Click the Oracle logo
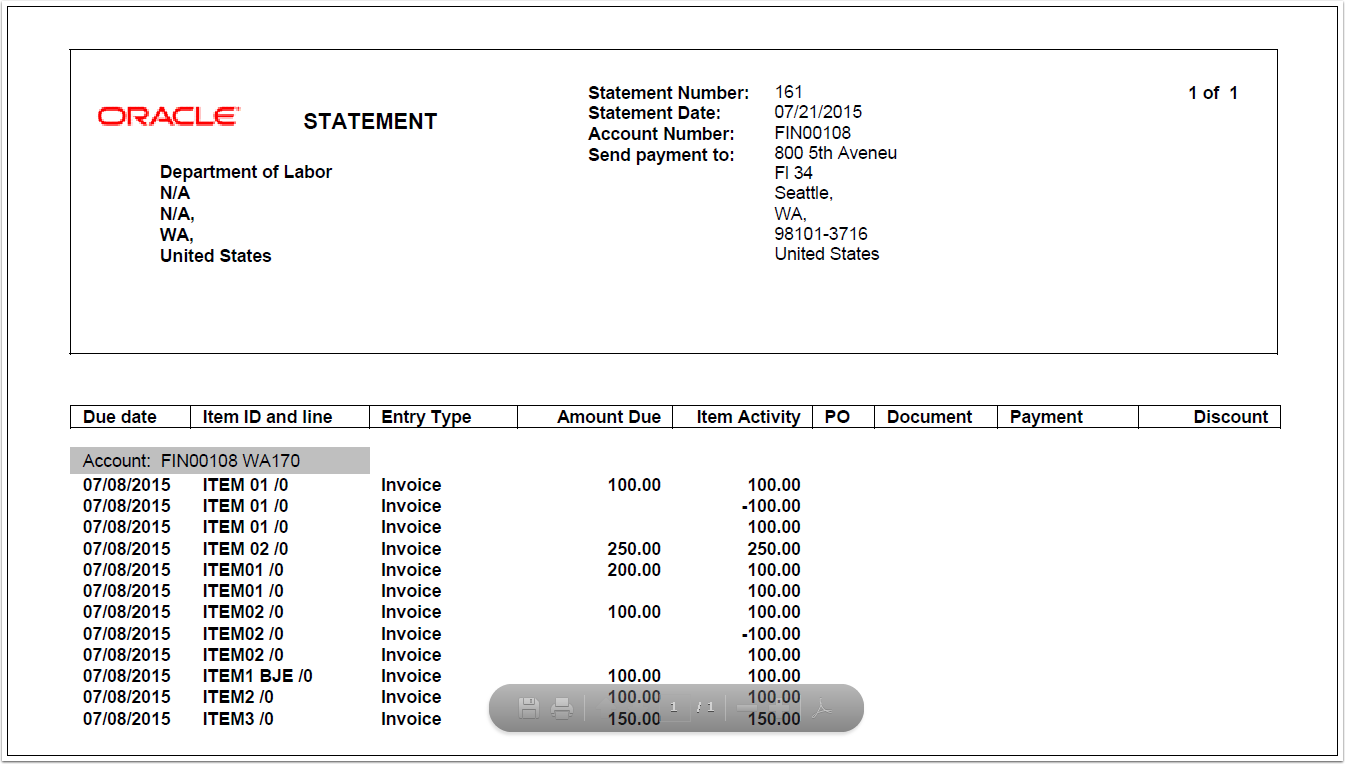Viewport: 1345px width, 764px height. (168, 116)
